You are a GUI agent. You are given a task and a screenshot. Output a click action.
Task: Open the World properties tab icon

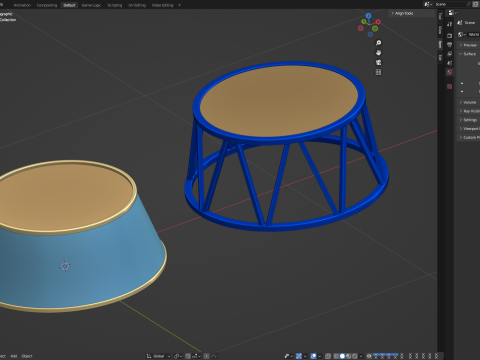pos(450,72)
